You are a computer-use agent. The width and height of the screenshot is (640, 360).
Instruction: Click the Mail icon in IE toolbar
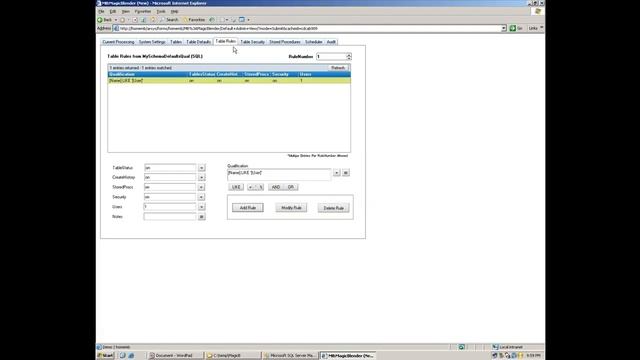click(222, 20)
